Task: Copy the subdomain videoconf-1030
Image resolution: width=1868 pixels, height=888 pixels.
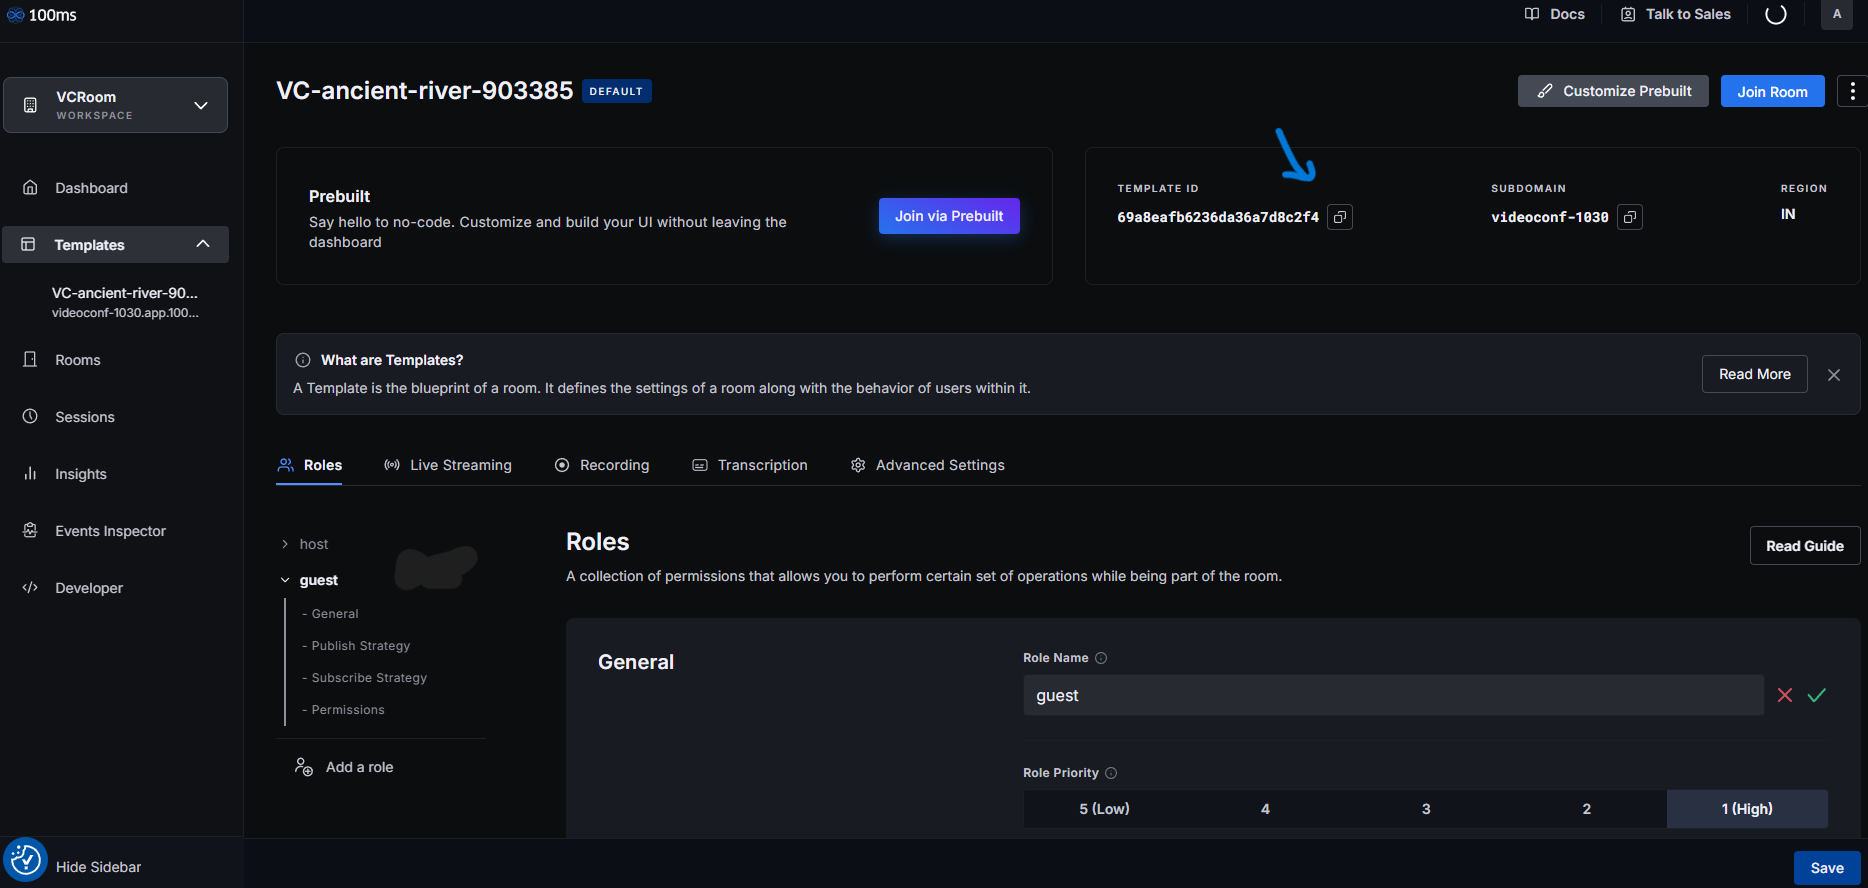Action: (x=1629, y=217)
